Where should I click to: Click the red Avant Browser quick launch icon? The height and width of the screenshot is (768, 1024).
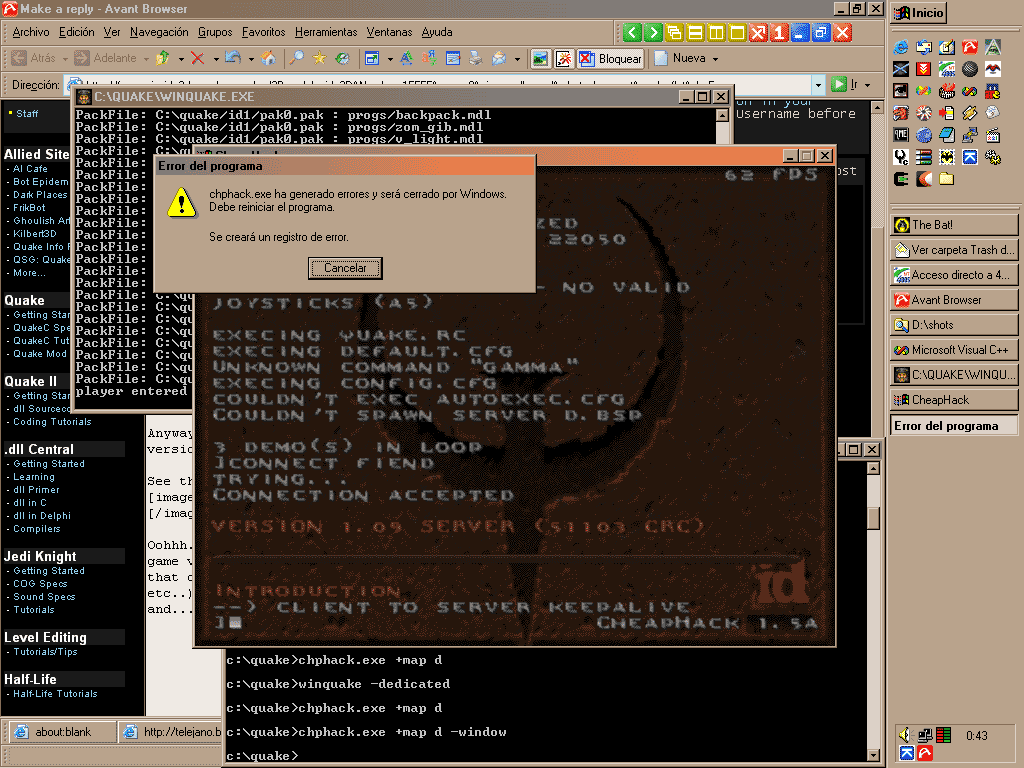click(x=970, y=47)
